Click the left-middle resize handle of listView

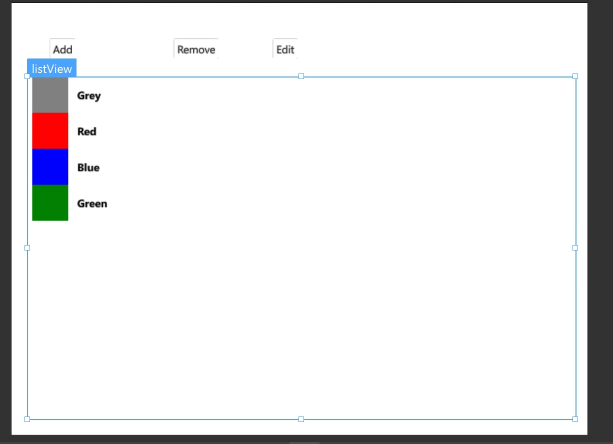point(27,248)
